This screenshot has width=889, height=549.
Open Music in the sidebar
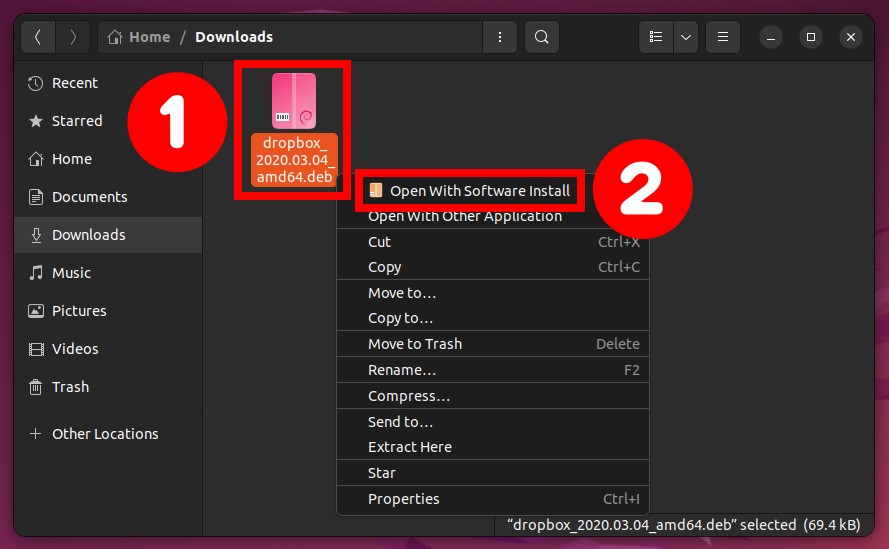[x=108, y=273]
